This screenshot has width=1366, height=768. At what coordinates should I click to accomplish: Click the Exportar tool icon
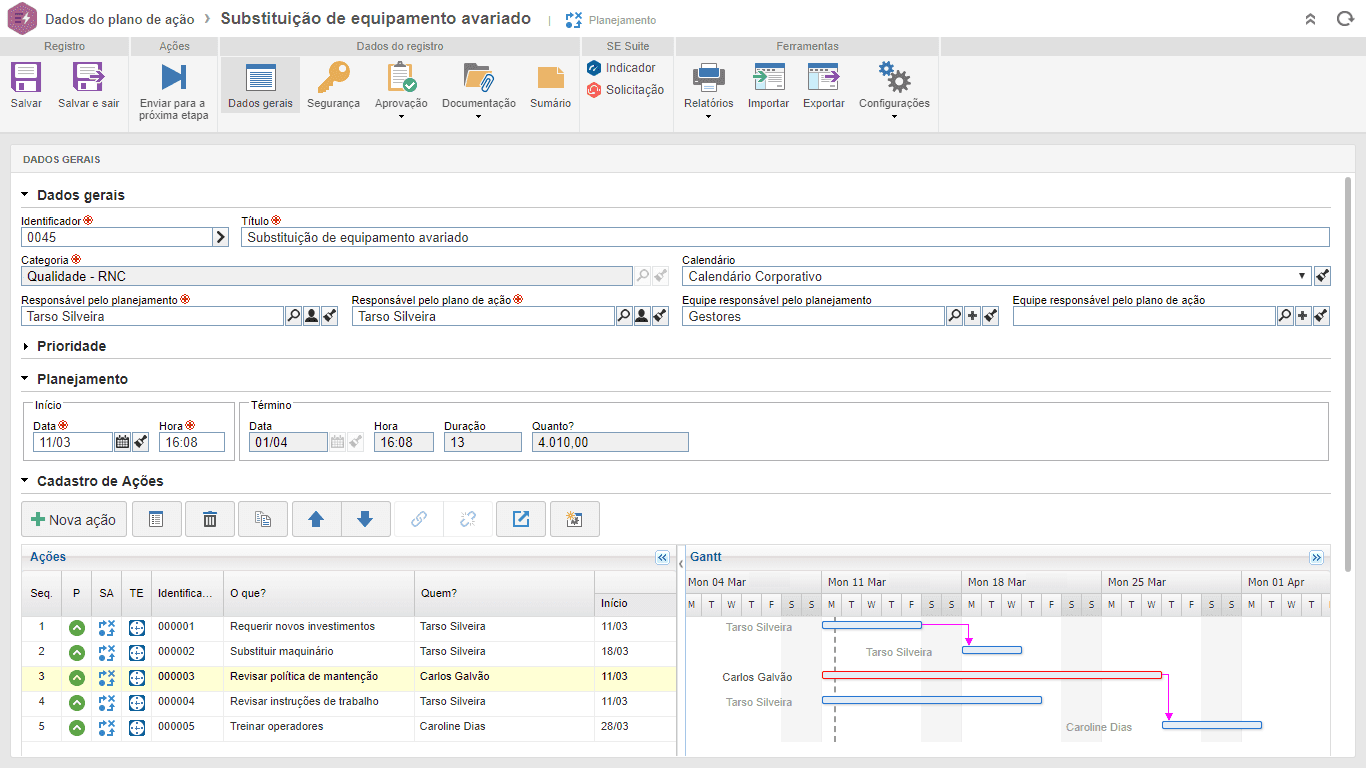(x=823, y=77)
